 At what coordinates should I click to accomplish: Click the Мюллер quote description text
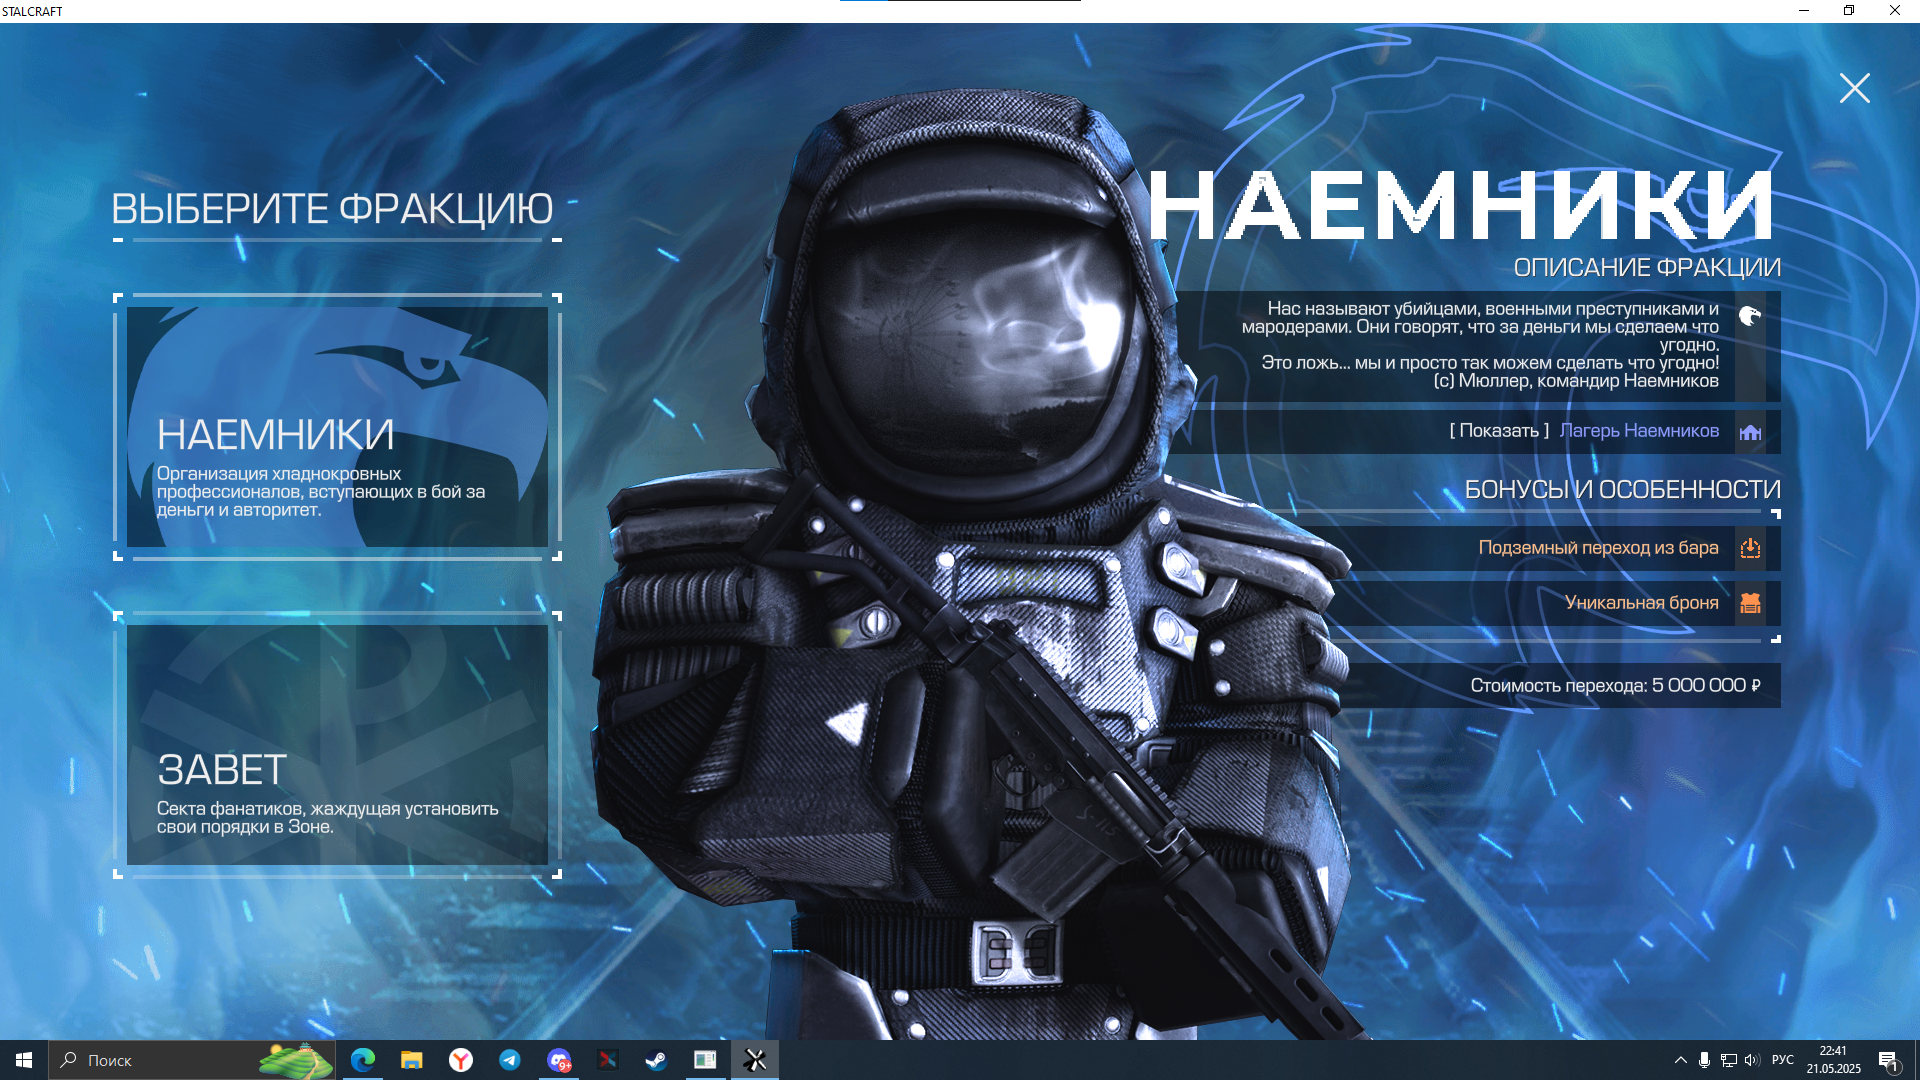[1480, 345]
